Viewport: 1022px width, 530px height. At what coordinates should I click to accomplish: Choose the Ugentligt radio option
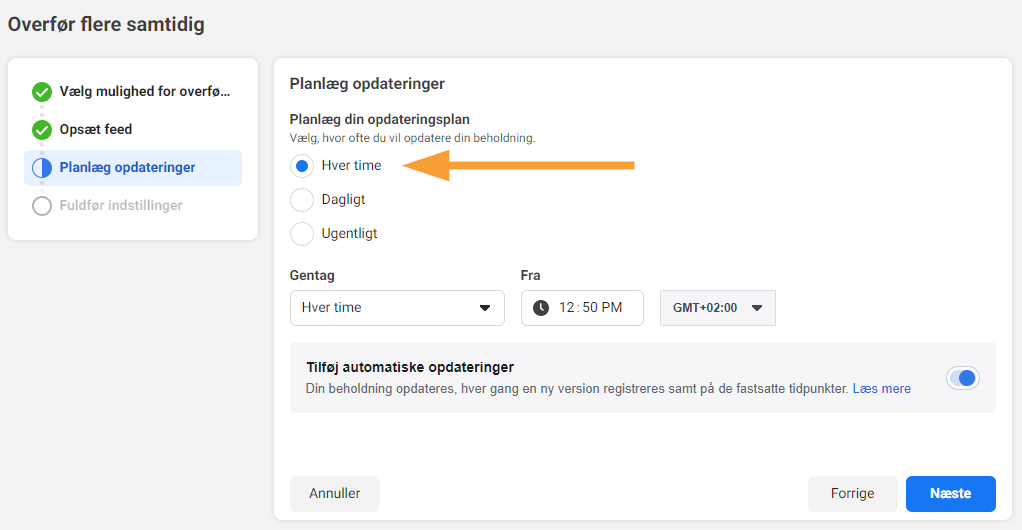[x=302, y=233]
